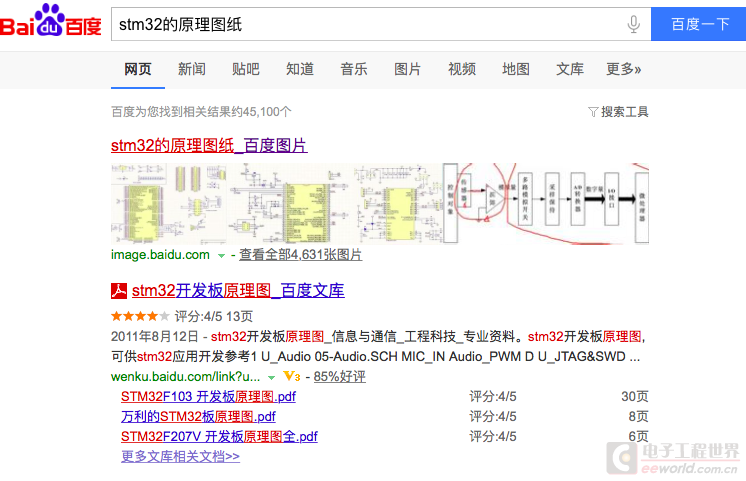Go to the 知道 tab
Image resolution: width=746 pixels, height=481 pixels.
tap(300, 69)
